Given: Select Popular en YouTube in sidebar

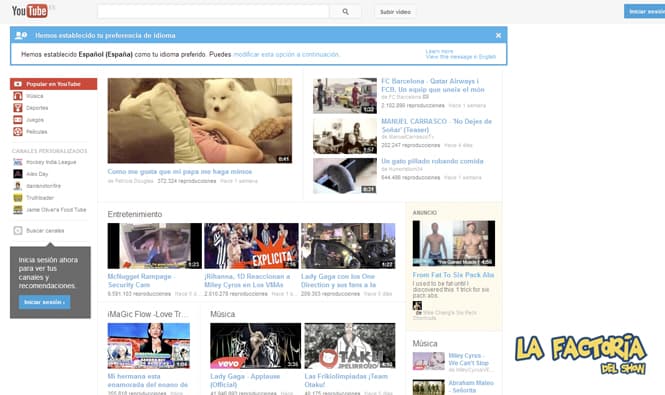Looking at the screenshot, I should (x=53, y=84).
